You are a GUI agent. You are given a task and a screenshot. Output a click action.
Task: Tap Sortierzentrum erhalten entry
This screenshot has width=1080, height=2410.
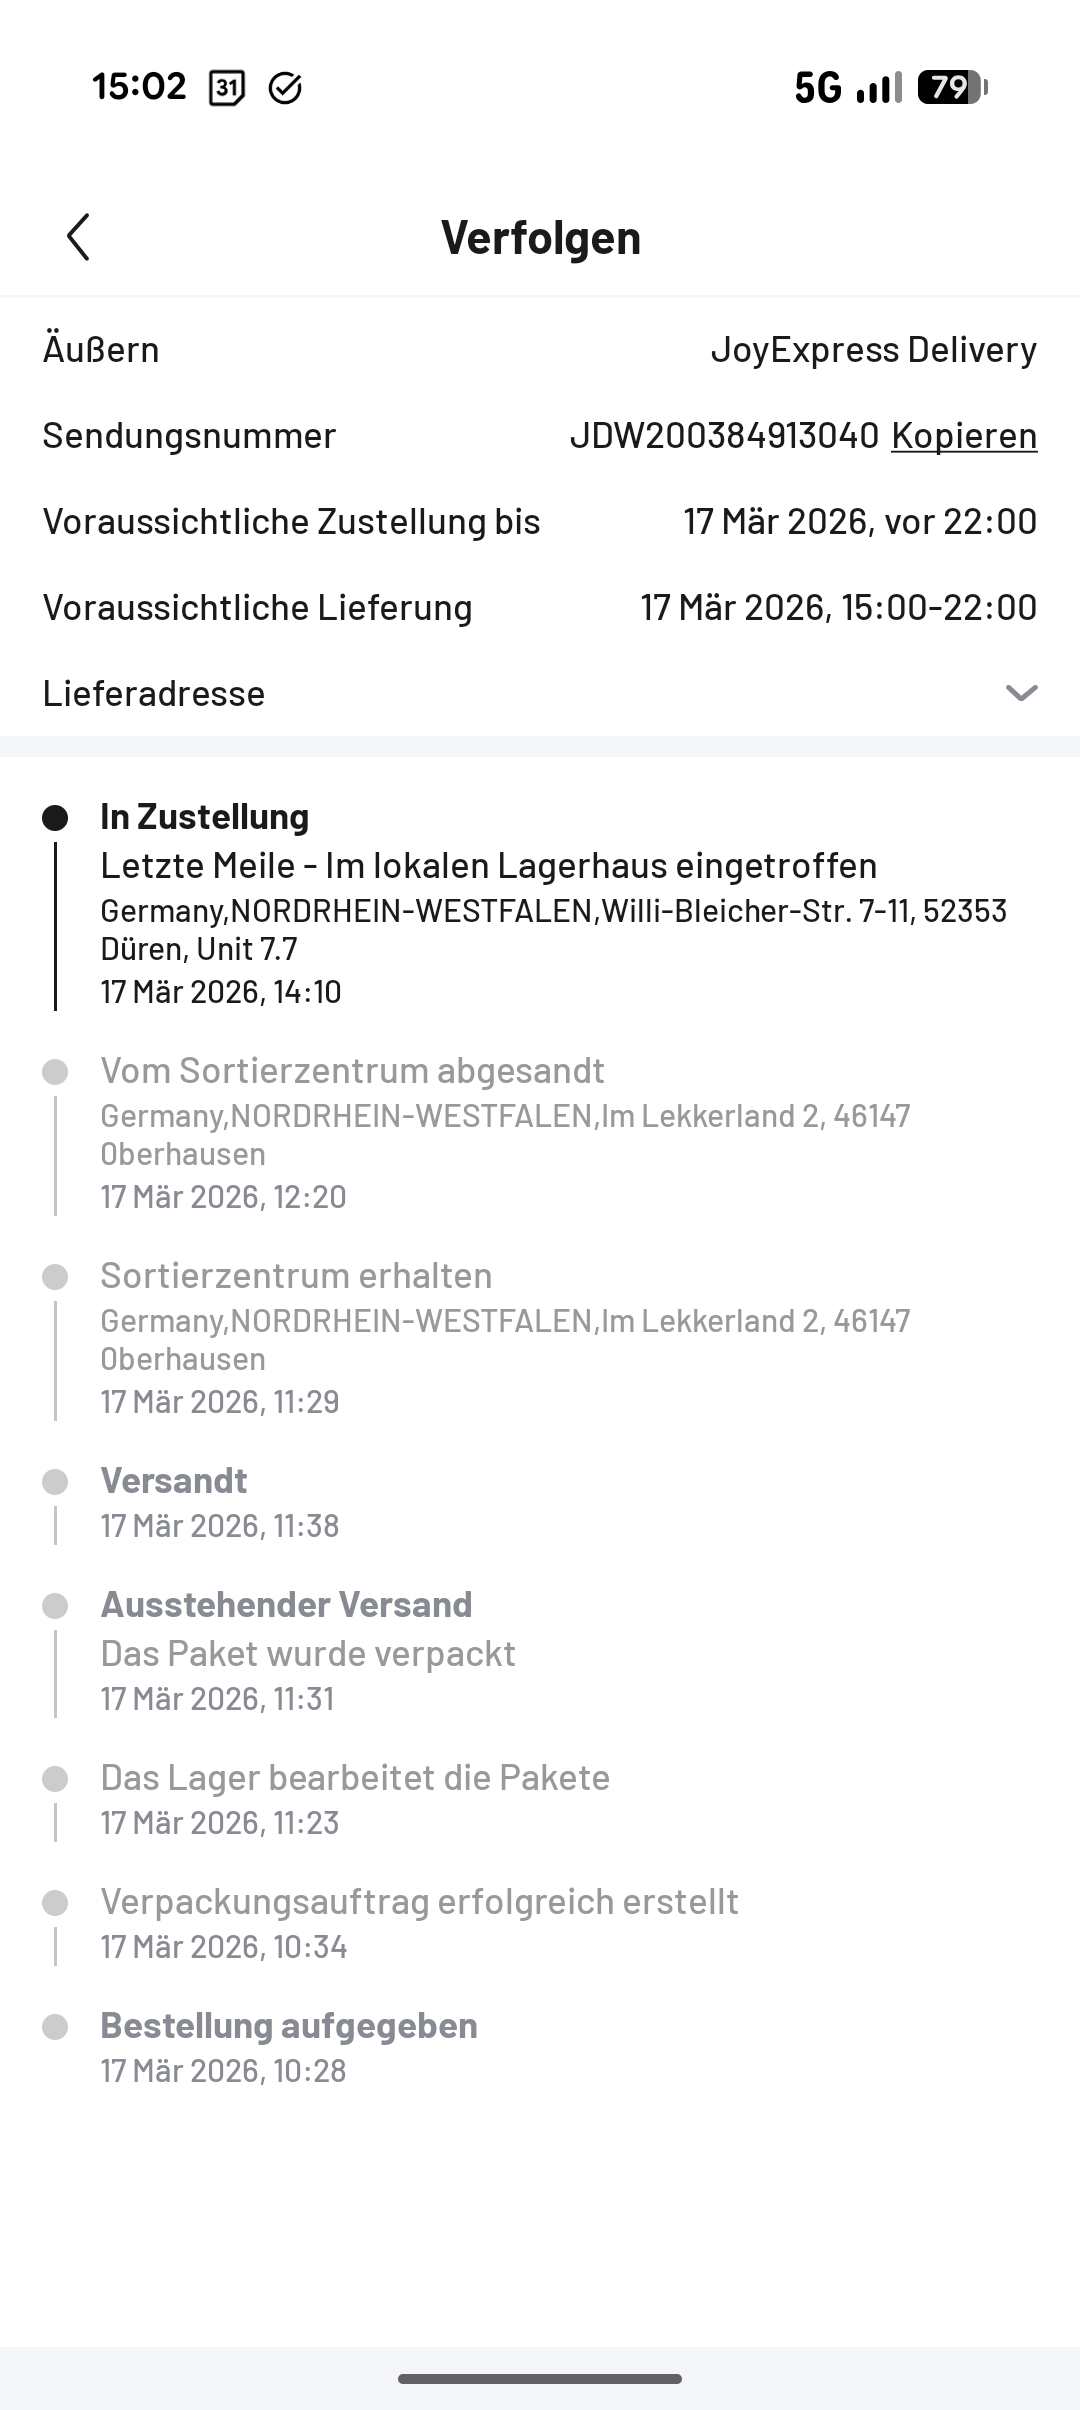(x=296, y=1276)
